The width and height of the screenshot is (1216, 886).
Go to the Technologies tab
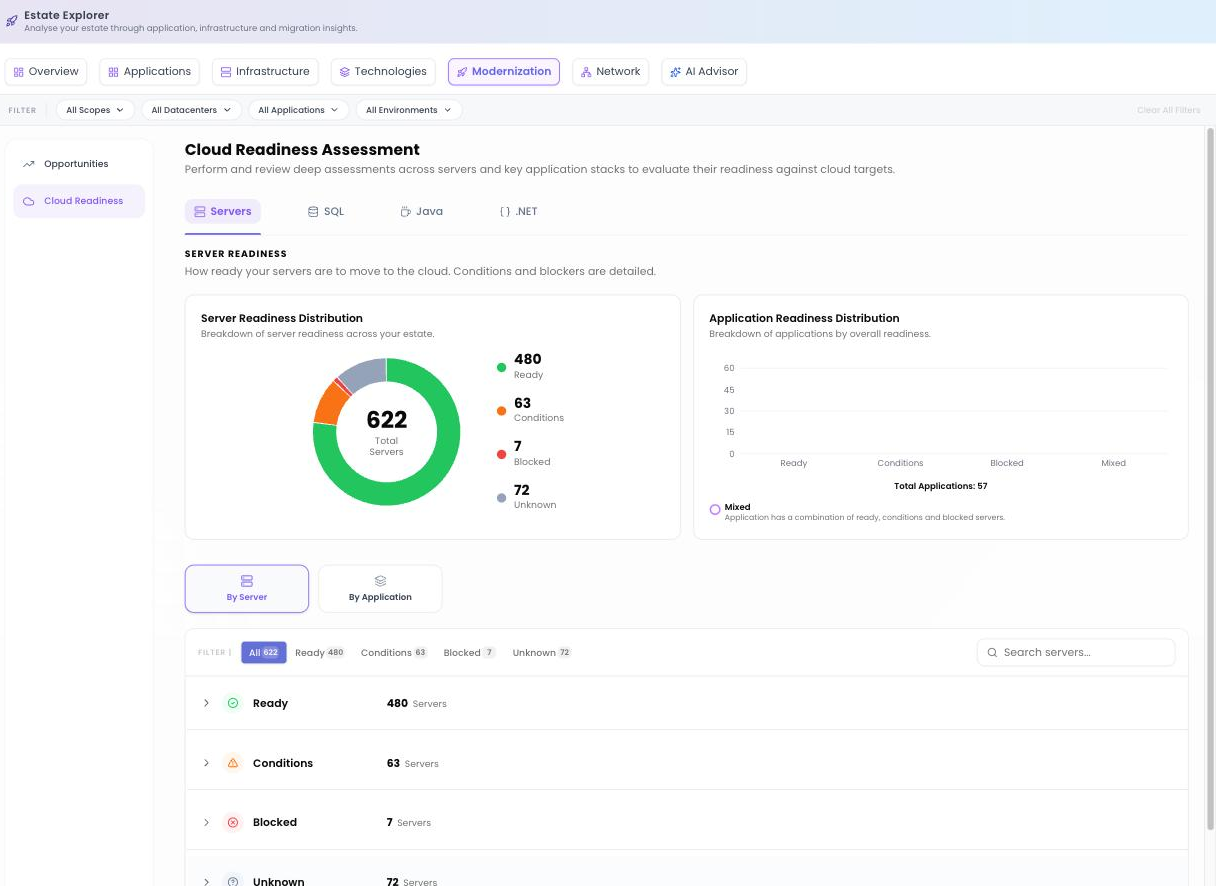pos(383,72)
